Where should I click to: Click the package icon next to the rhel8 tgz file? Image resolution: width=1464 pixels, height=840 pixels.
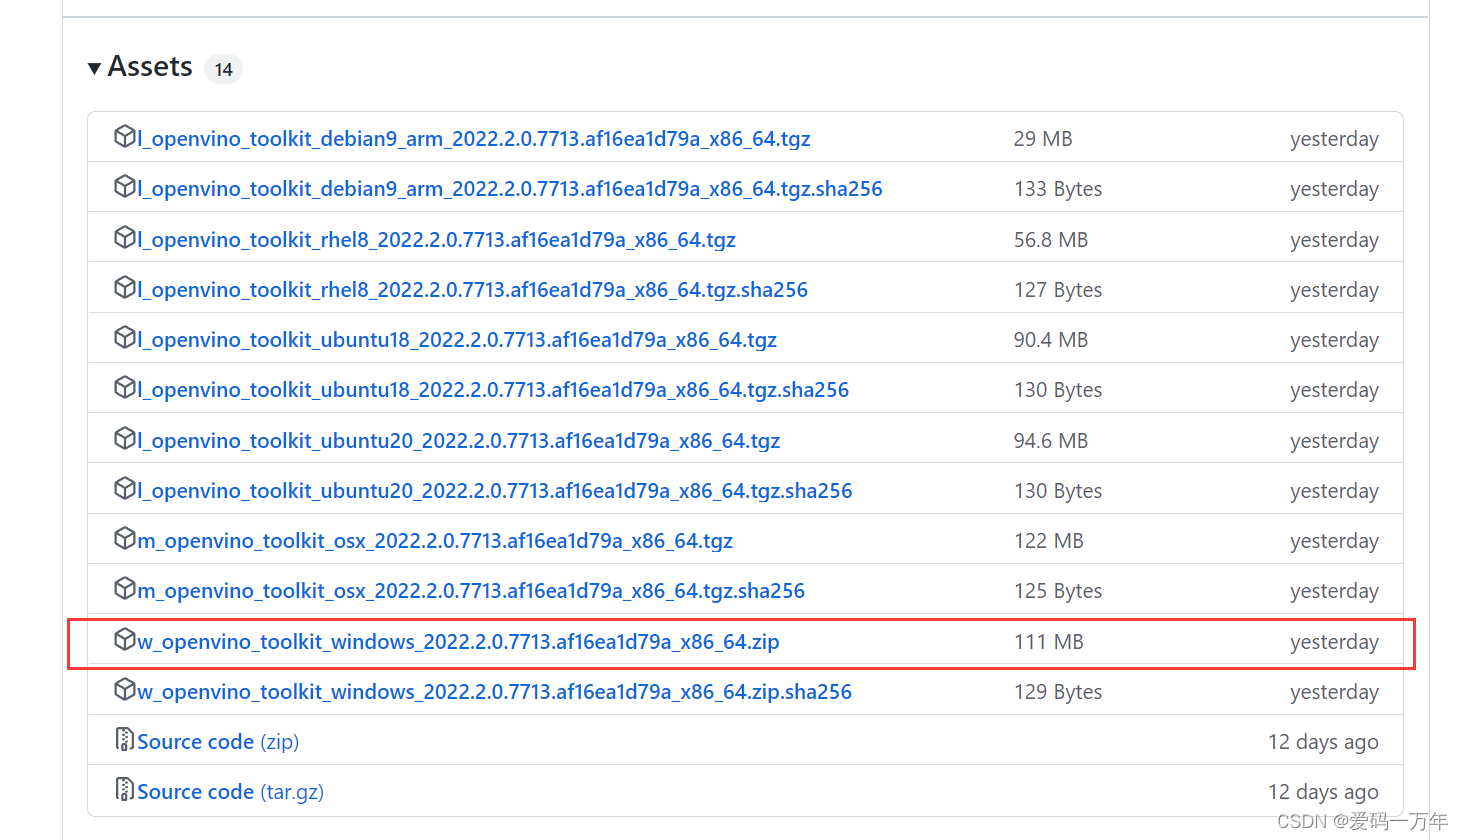[x=124, y=239]
